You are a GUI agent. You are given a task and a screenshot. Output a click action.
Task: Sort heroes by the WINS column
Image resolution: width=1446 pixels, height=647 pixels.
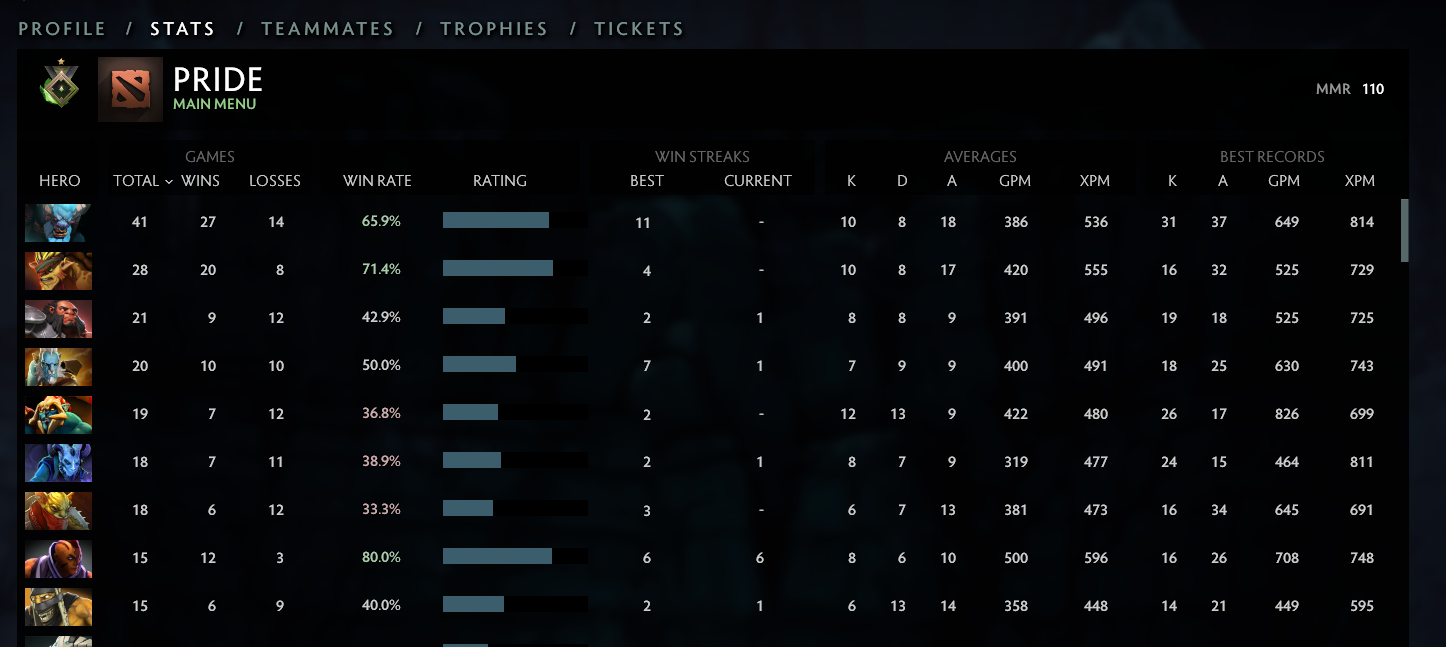click(201, 181)
